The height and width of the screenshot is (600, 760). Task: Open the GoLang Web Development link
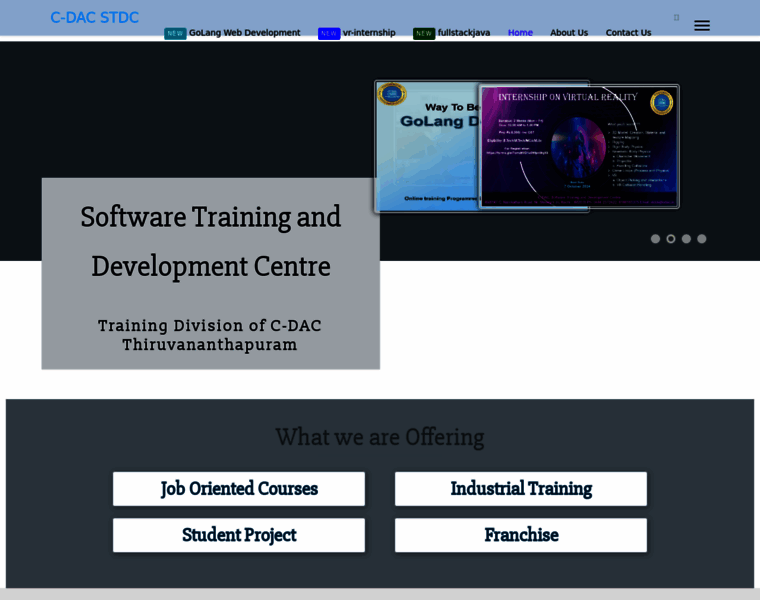tap(244, 32)
